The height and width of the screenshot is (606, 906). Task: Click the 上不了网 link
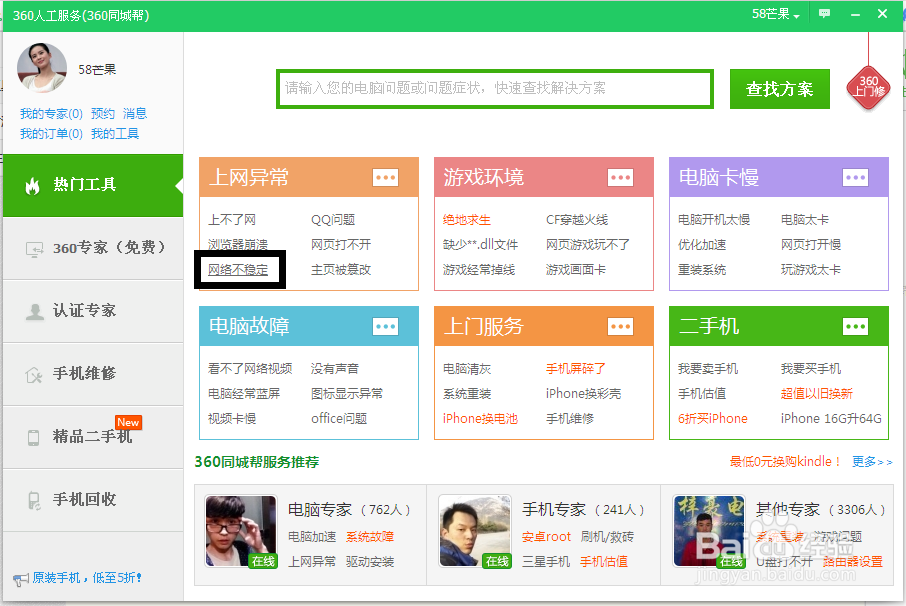point(232,220)
